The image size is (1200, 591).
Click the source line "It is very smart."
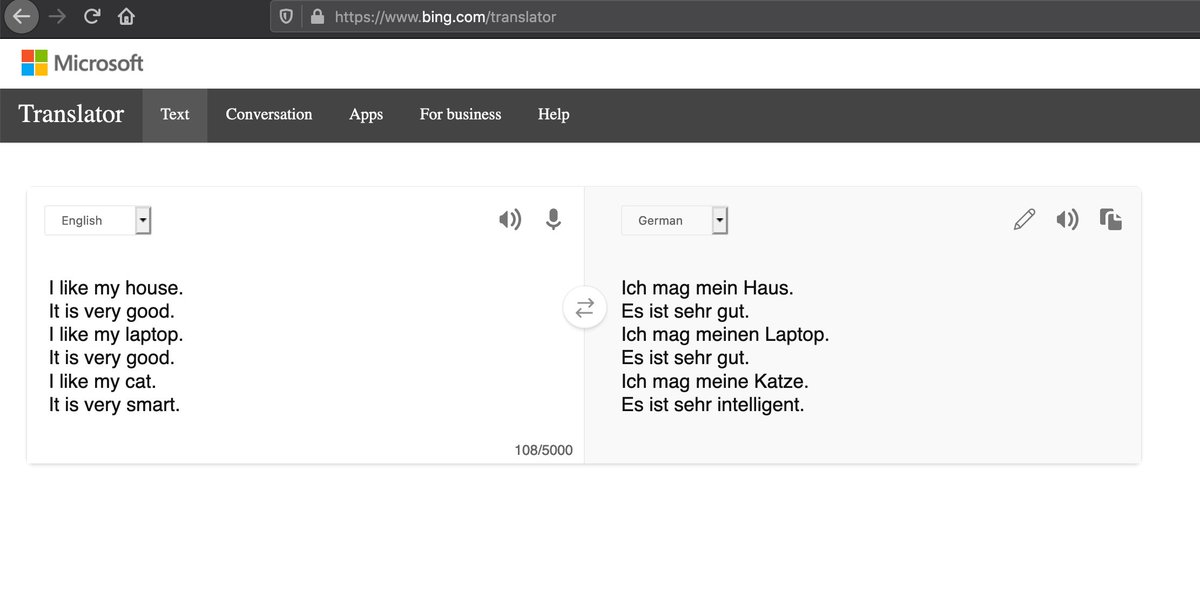[115, 405]
